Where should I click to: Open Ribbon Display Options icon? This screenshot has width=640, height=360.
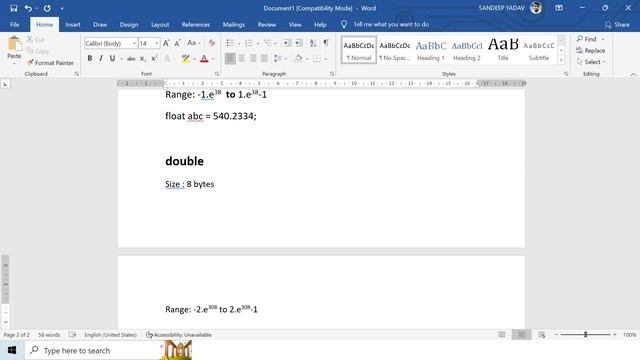559,8
